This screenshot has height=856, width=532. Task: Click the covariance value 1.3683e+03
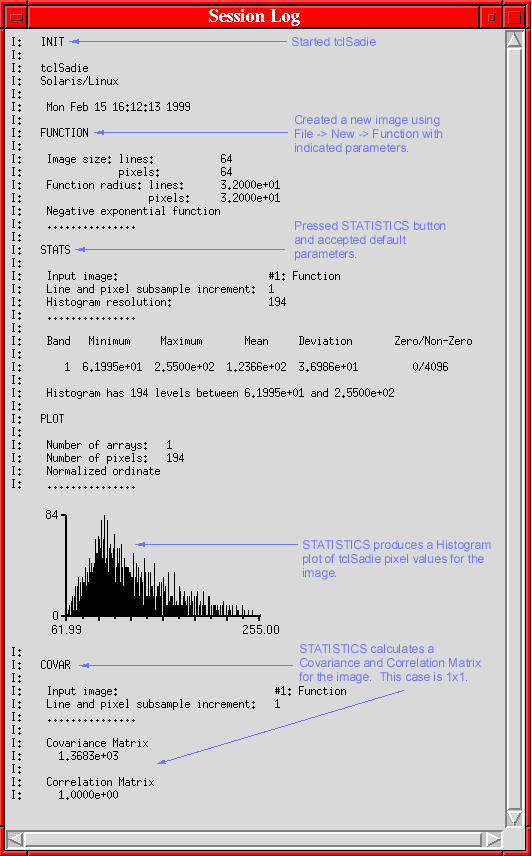tap(88, 756)
